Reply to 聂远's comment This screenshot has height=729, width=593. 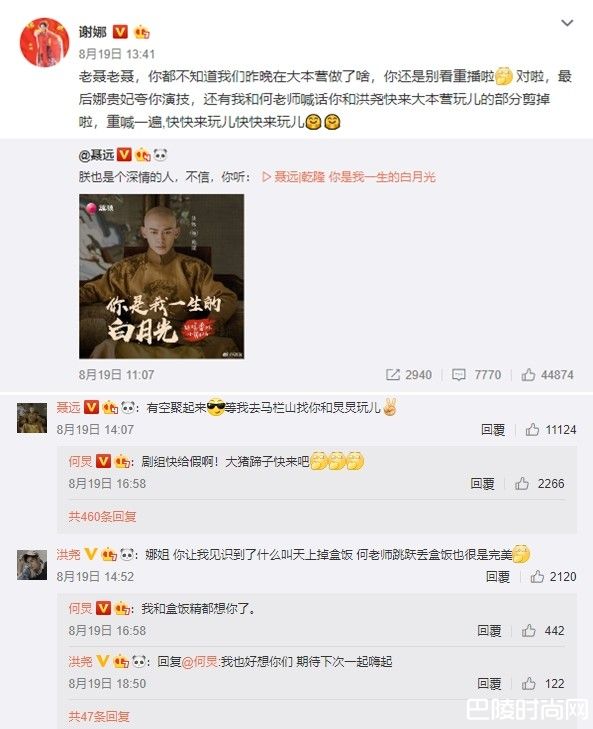pos(493,430)
